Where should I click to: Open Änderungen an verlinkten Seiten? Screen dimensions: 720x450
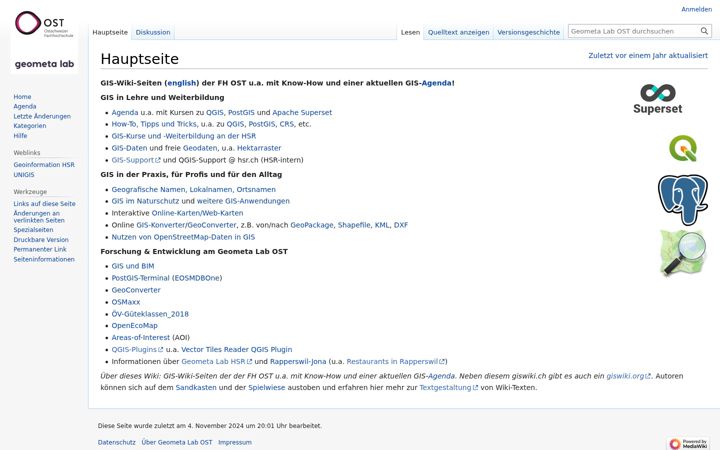point(39,217)
